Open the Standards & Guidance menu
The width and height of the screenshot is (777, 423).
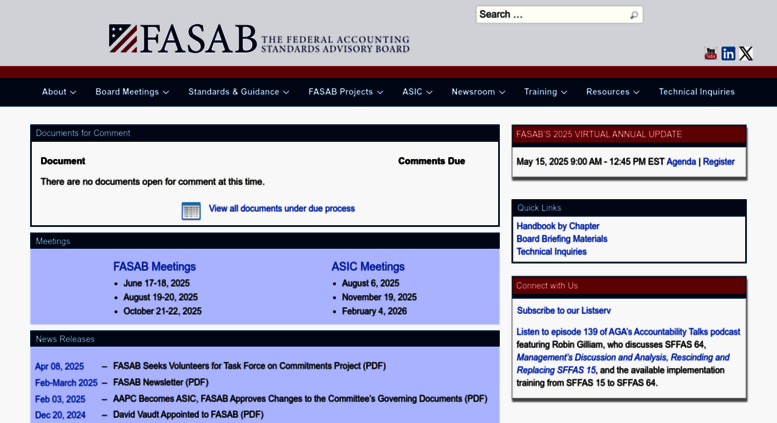(238, 92)
